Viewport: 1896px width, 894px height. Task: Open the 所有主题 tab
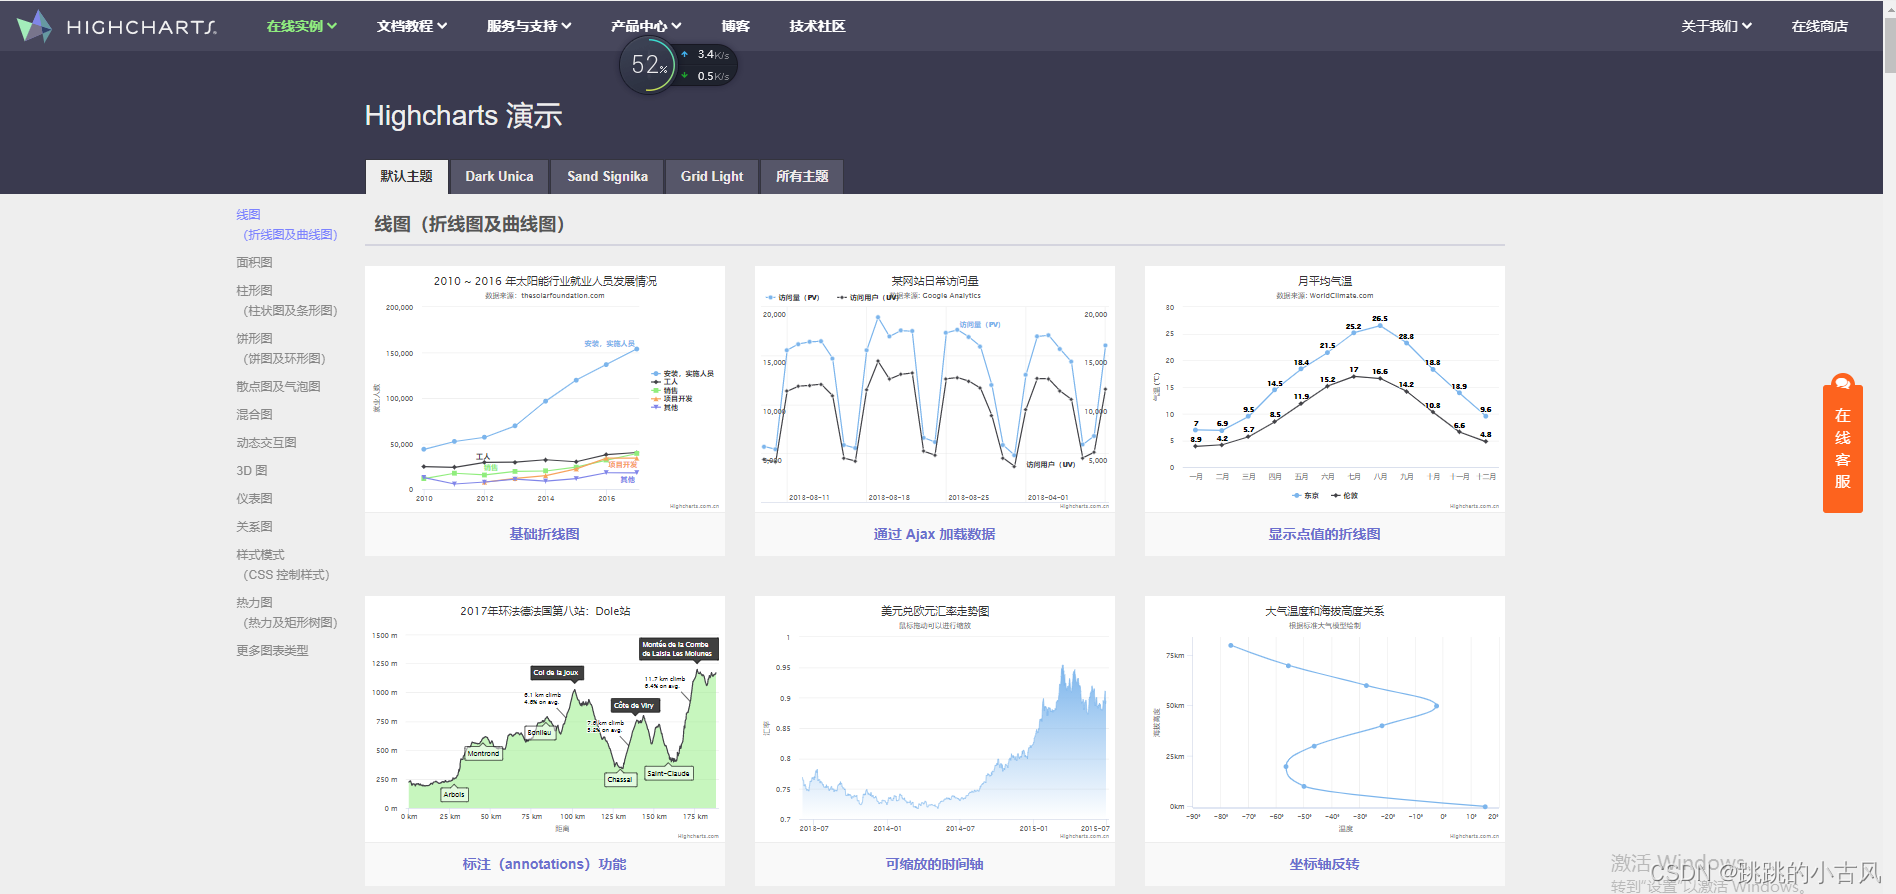click(x=802, y=176)
